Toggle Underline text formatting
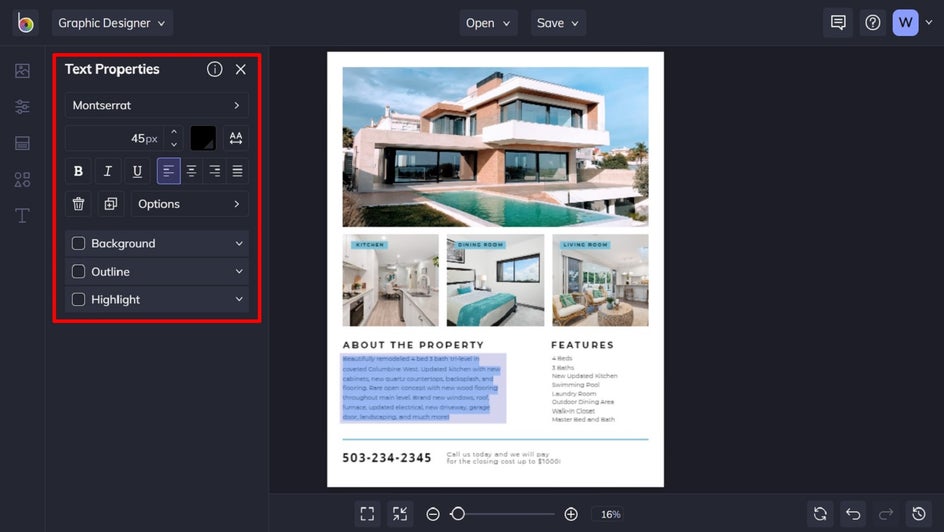The height and width of the screenshot is (532, 944). point(138,171)
